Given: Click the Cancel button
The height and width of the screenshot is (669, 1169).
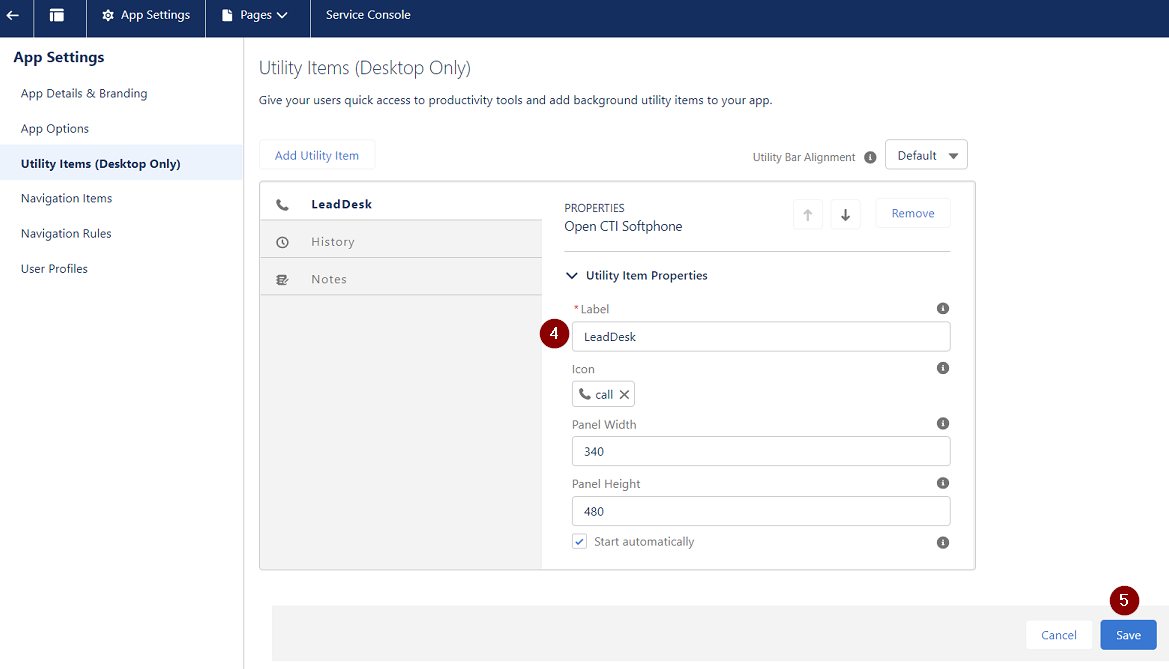Looking at the screenshot, I should point(1059,635).
